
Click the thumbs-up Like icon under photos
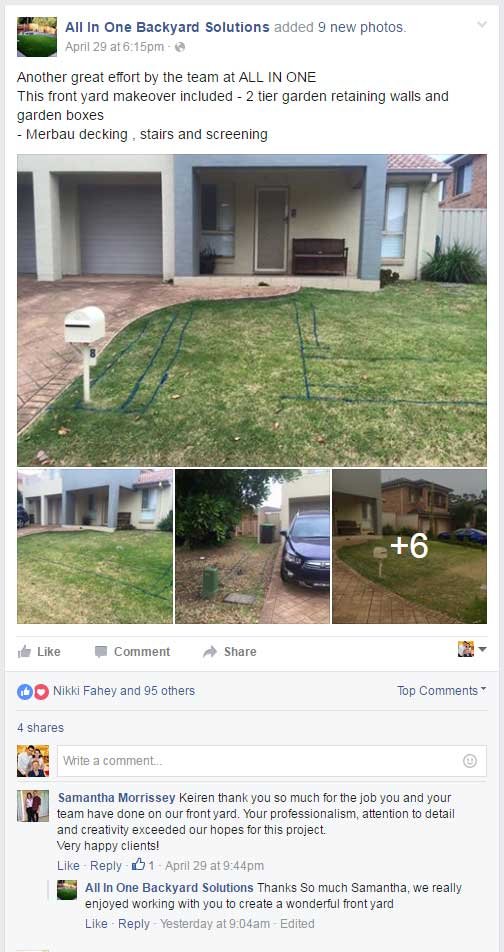pos(24,651)
